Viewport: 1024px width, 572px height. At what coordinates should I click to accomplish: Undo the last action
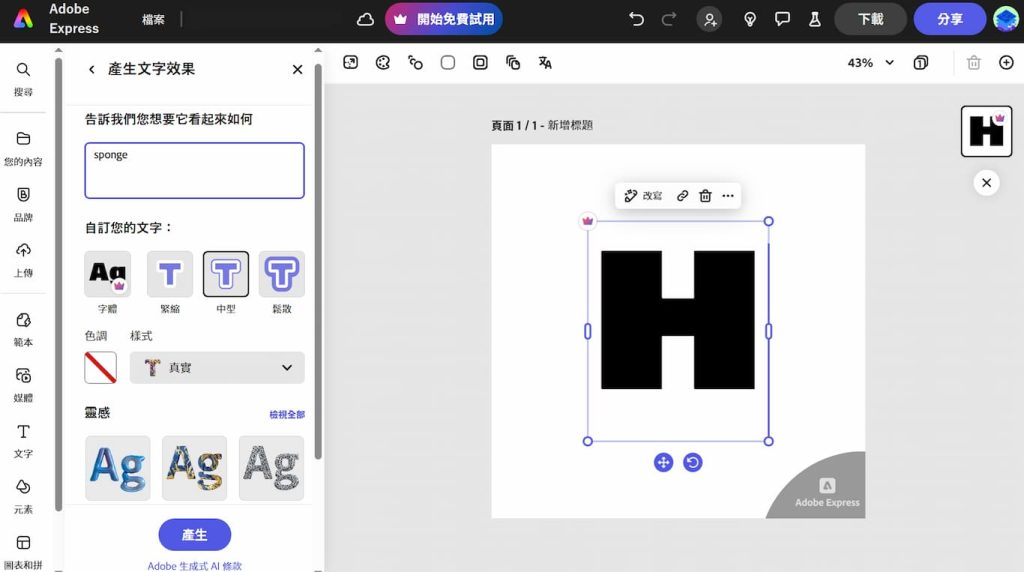(x=636, y=20)
